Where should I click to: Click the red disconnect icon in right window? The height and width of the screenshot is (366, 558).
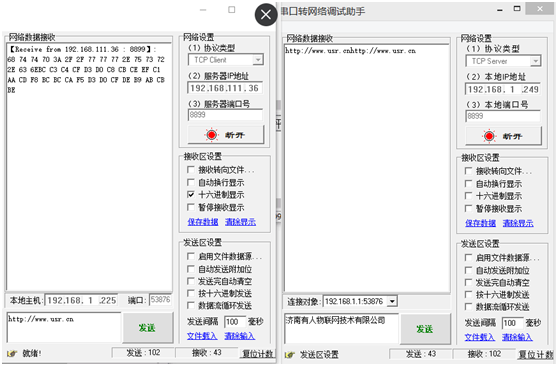[489, 136]
